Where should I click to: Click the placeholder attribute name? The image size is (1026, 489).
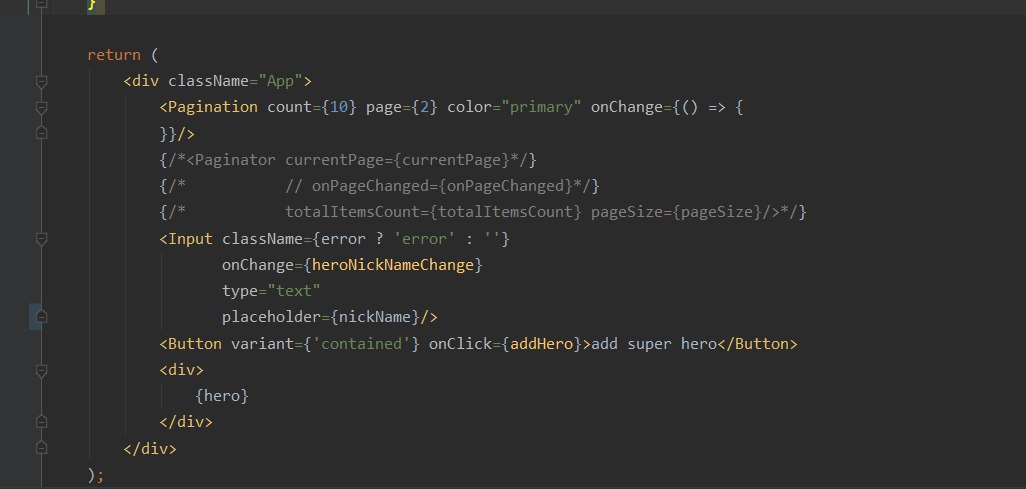[271, 317]
